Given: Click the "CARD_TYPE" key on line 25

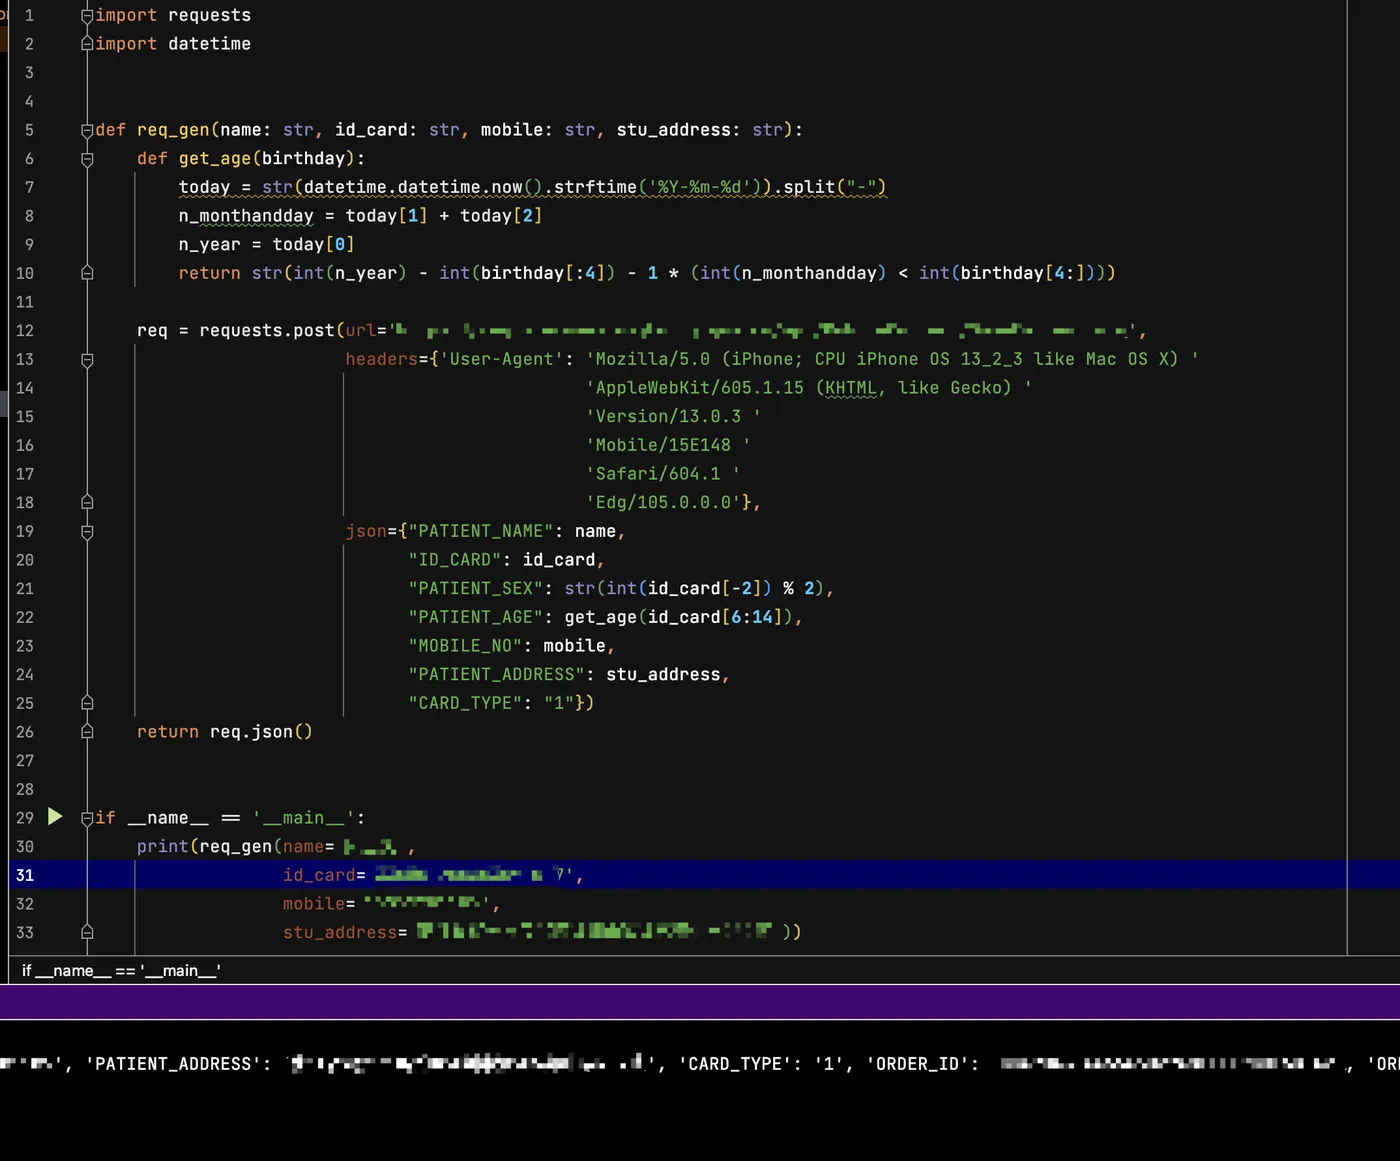Looking at the screenshot, I should [x=465, y=703].
